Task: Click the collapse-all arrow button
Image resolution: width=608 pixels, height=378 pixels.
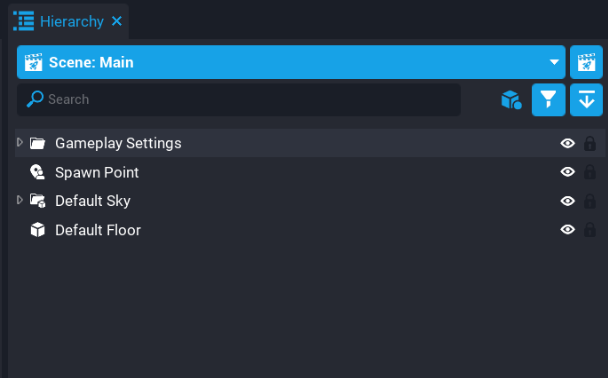Action: 586,100
